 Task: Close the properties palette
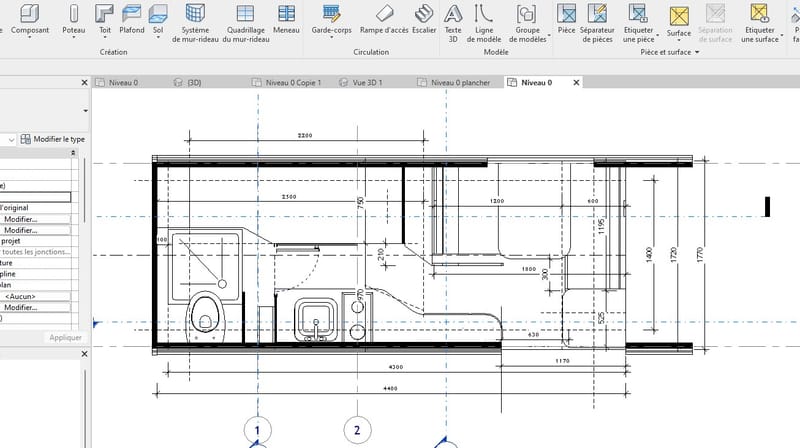pyautogui.click(x=84, y=82)
